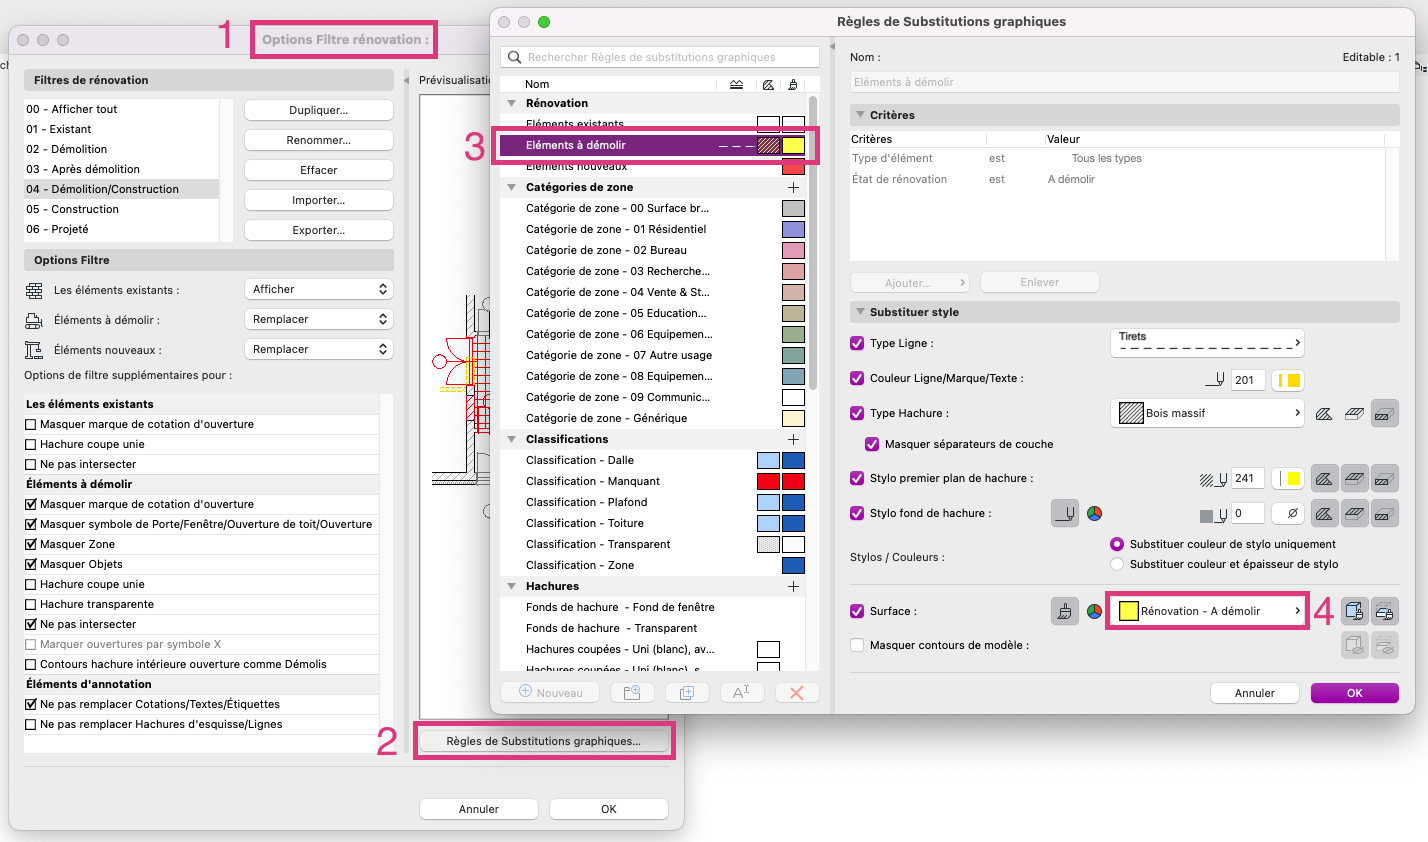
Task: Toggle drafting fill icon on Type Hachure row
Action: (1324, 413)
